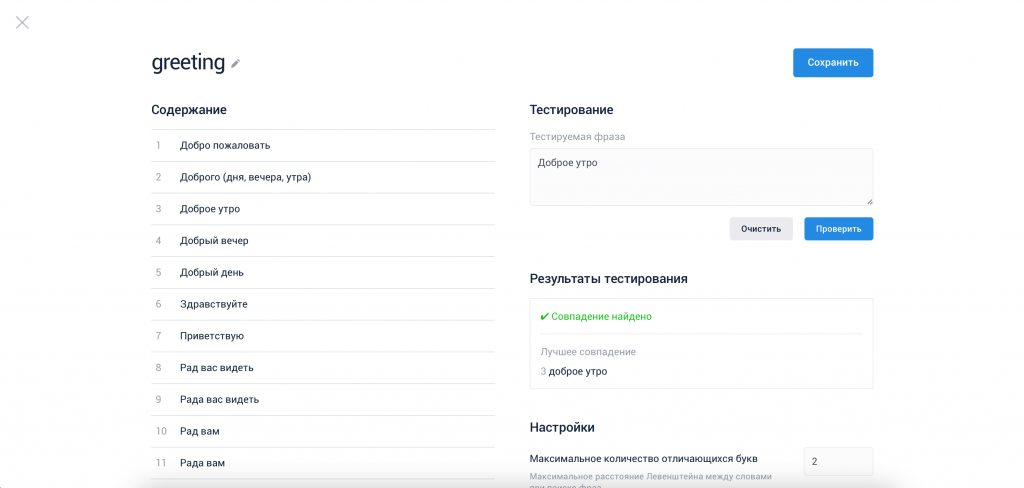Choose the Добрый вечер phrase
The height and width of the screenshot is (488, 1024).
tap(214, 241)
